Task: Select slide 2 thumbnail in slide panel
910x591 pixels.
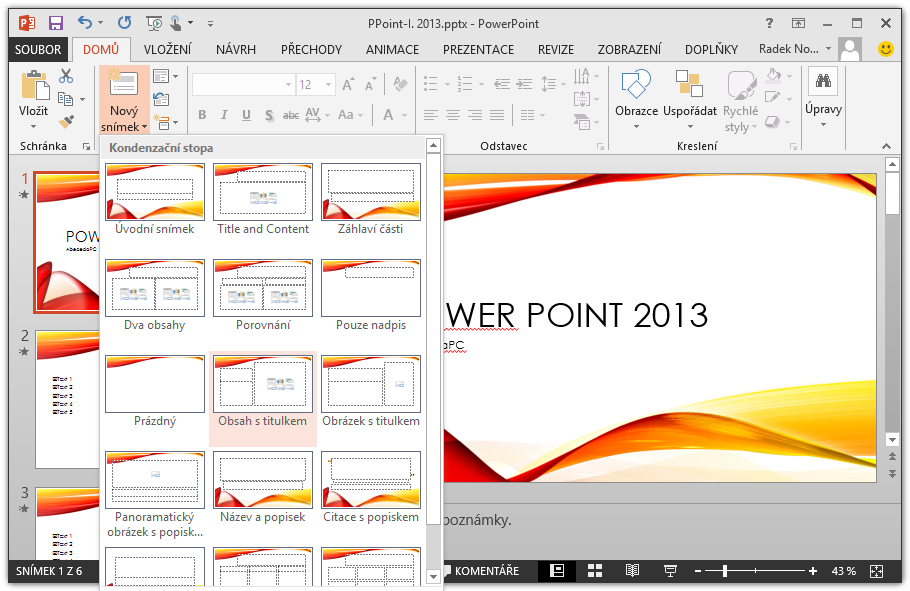Action: click(x=67, y=399)
